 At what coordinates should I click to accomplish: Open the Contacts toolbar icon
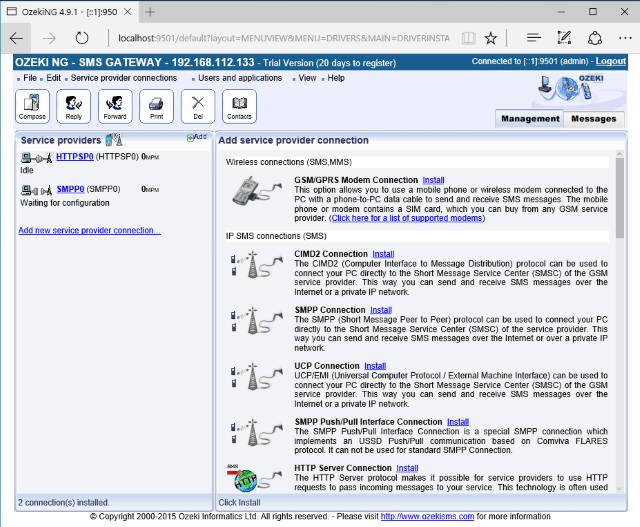239,106
